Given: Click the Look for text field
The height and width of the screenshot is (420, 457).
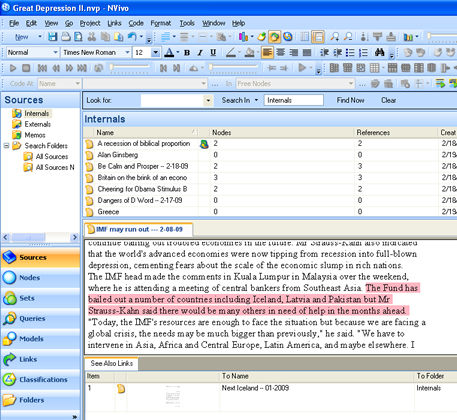Looking at the screenshot, I should coord(172,100).
